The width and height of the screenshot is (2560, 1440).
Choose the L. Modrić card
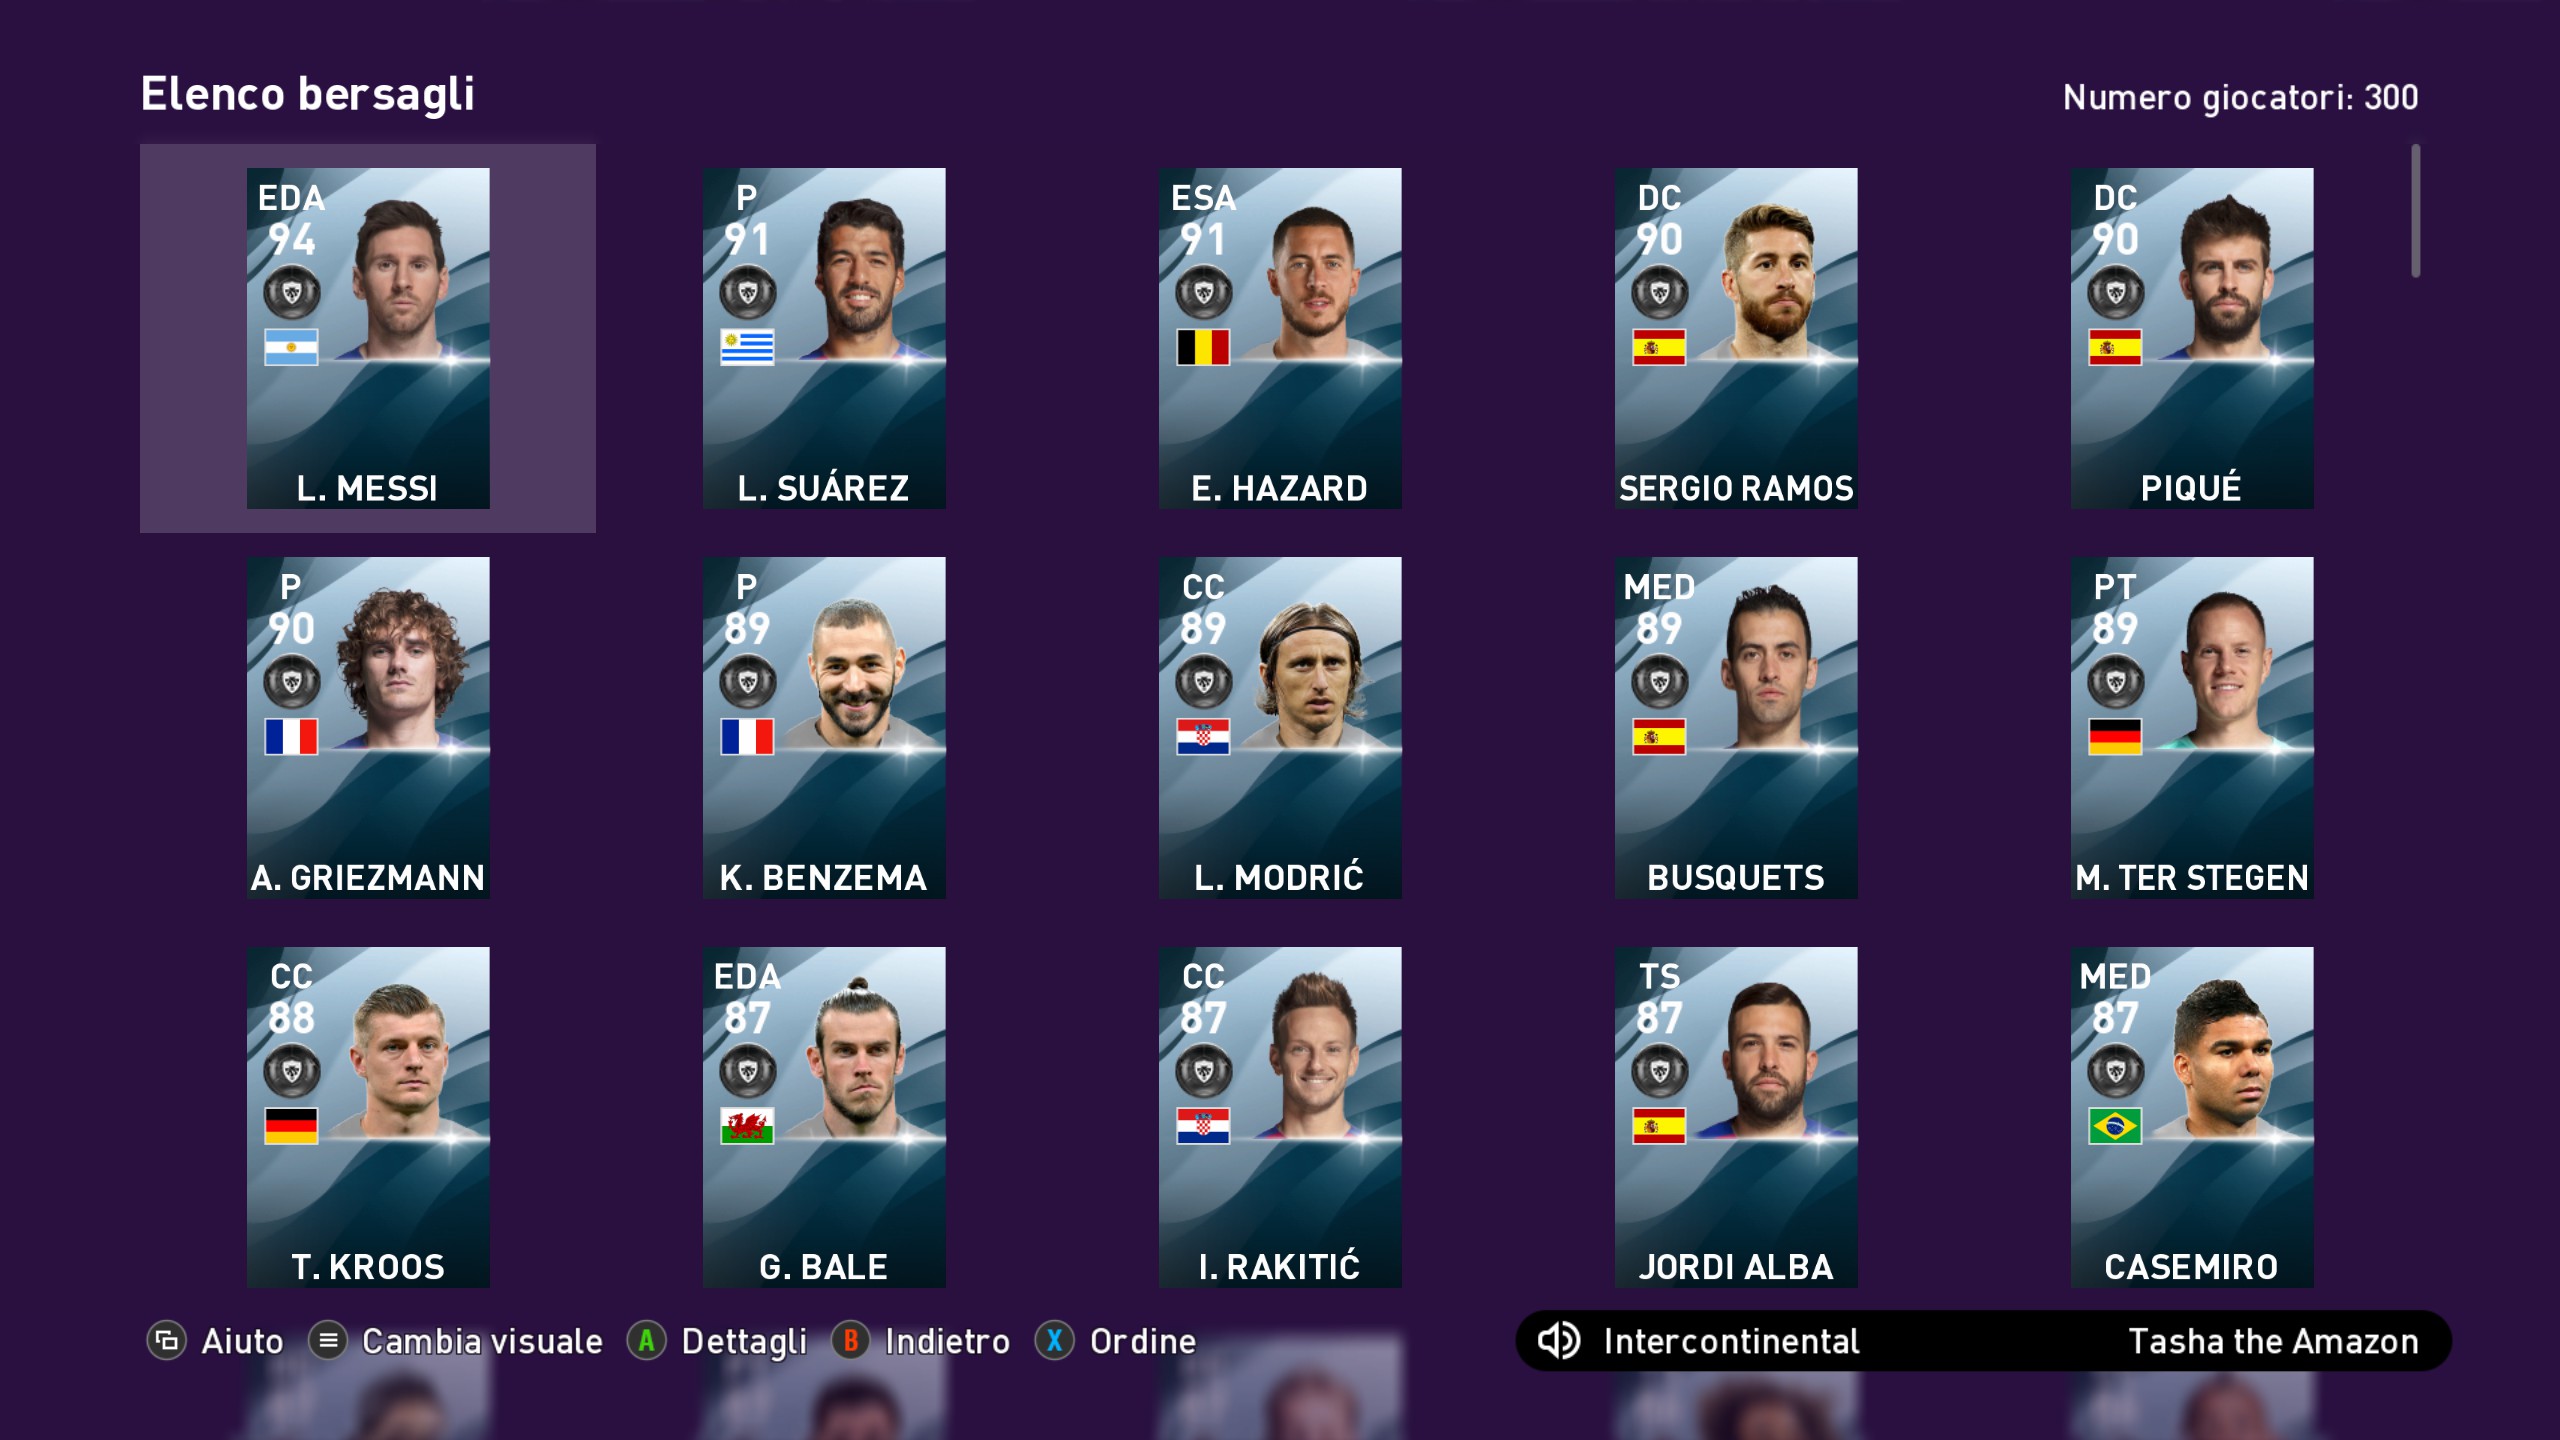pos(1280,727)
